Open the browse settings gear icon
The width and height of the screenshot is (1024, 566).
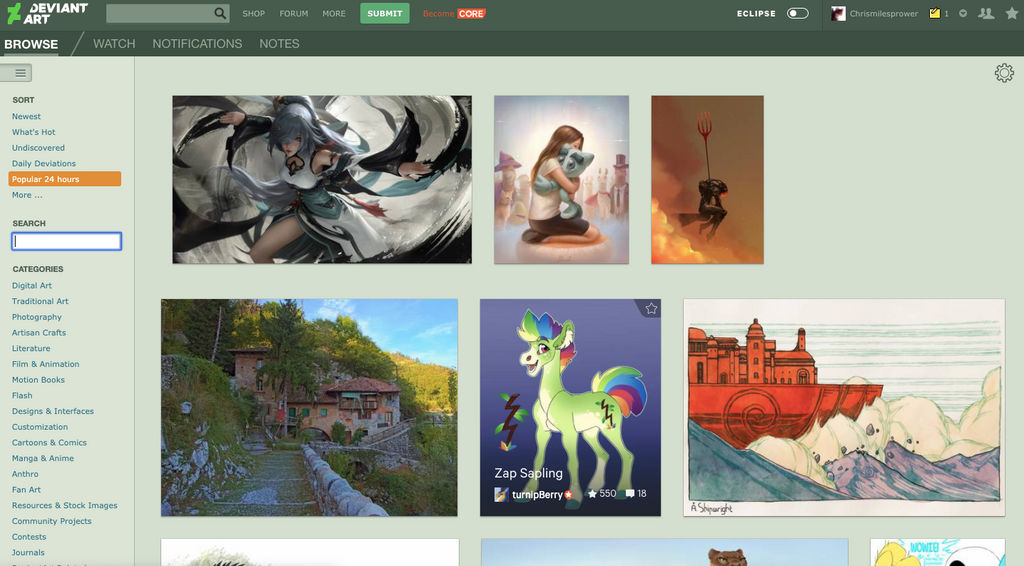[1004, 72]
